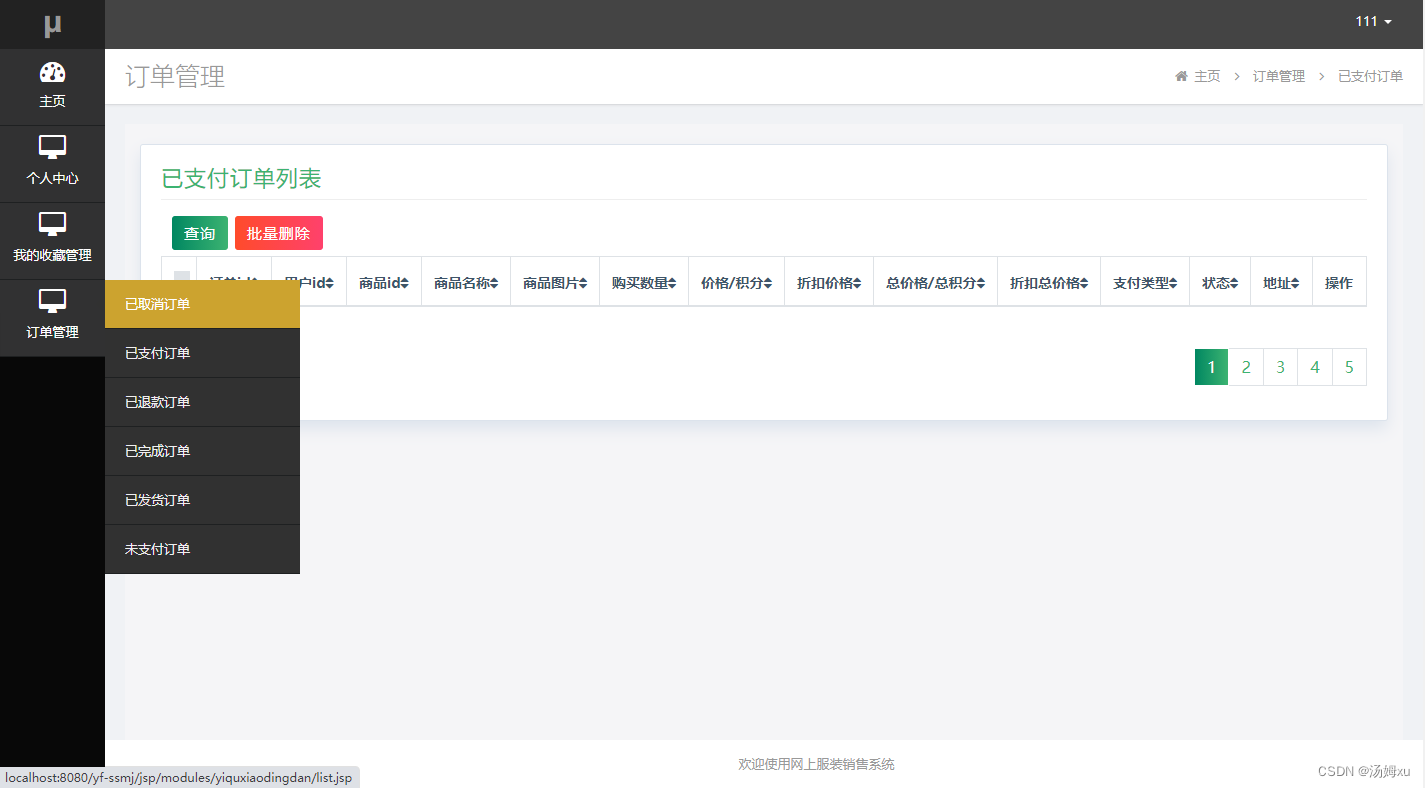This screenshot has width=1425, height=788.
Task: Open the 111 user dropdown
Action: (1374, 22)
